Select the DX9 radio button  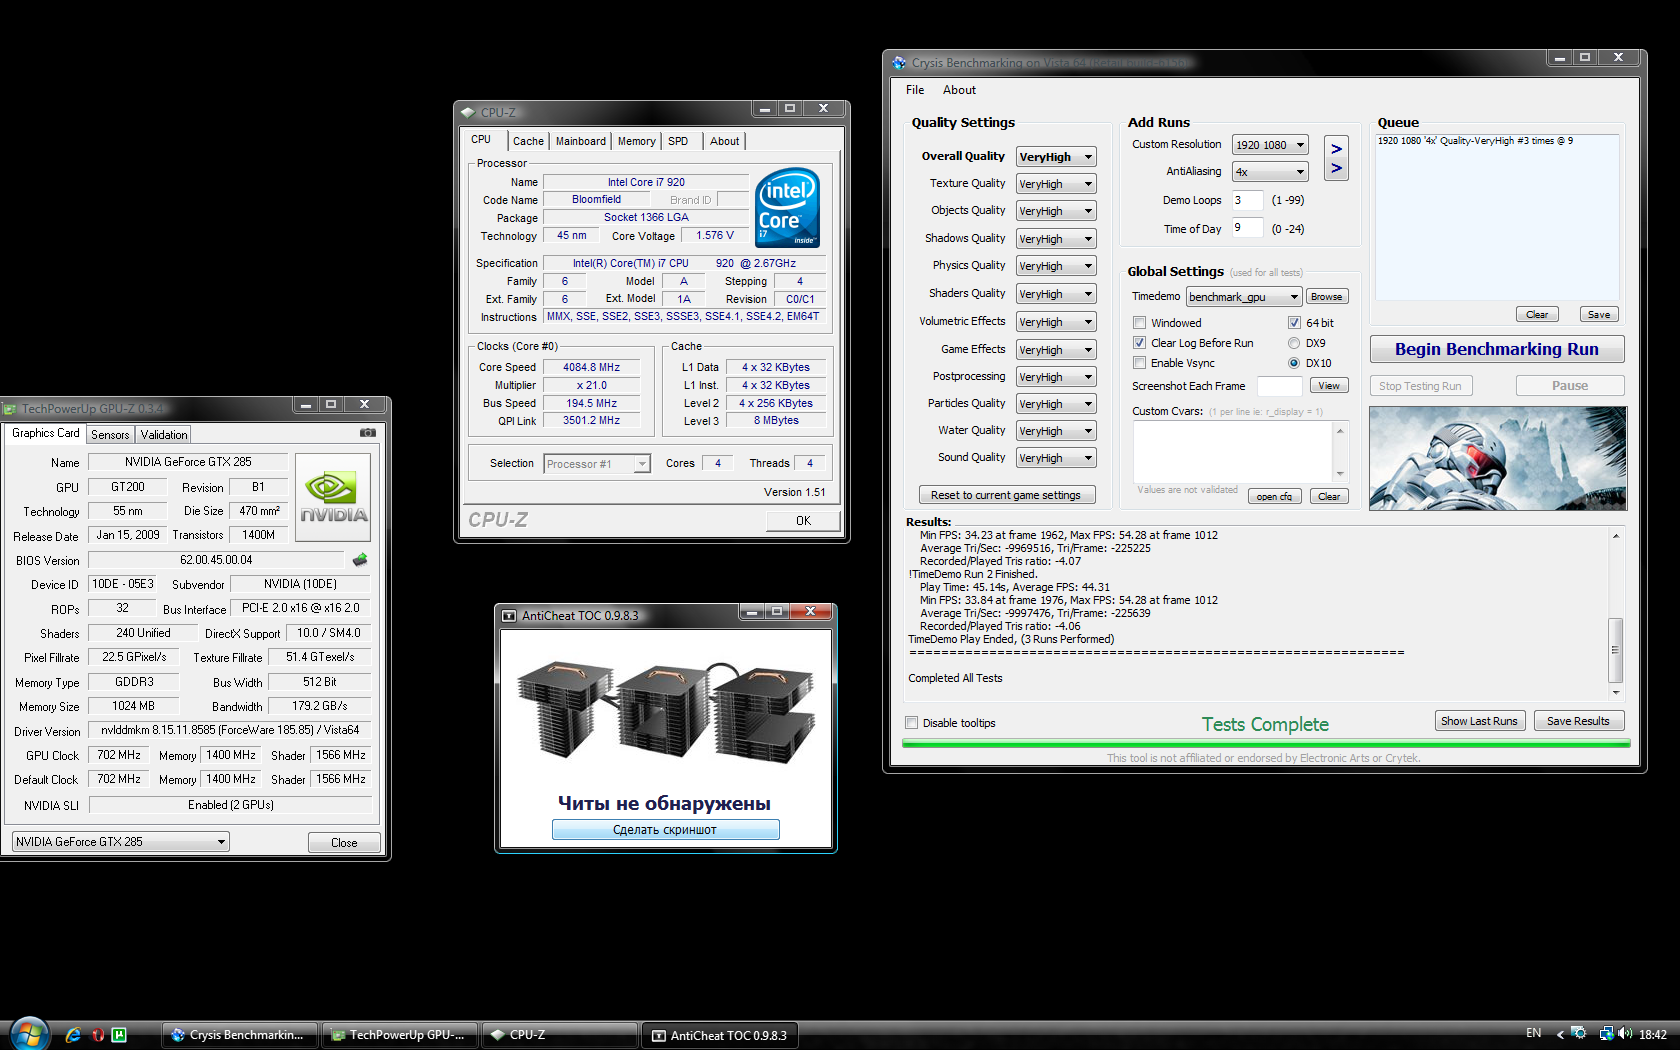1294,343
